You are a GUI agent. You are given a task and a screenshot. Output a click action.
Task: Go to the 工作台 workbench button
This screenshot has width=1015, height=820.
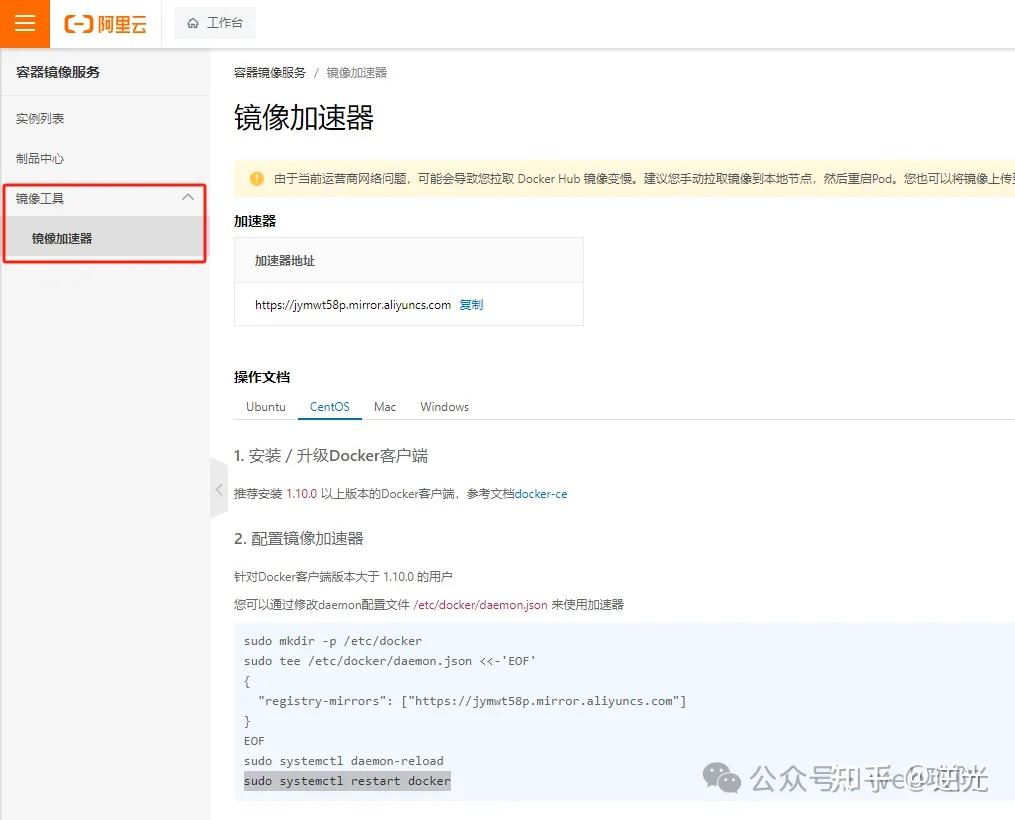click(215, 23)
